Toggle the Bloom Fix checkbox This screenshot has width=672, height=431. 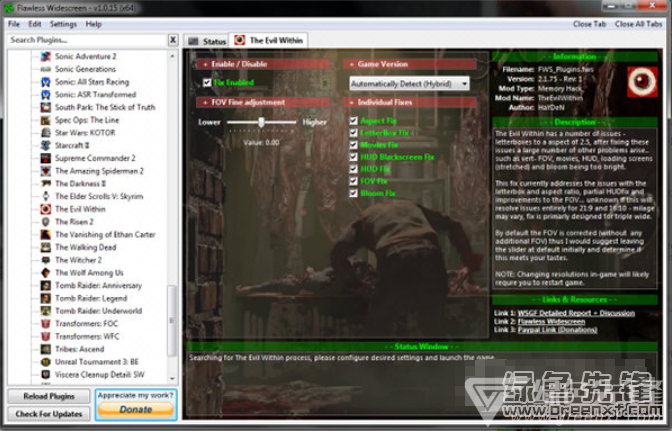click(353, 193)
